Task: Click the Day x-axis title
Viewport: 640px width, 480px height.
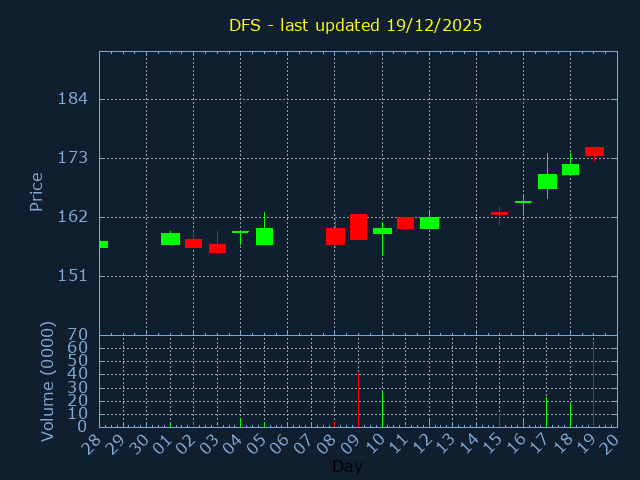Action: pos(347,467)
